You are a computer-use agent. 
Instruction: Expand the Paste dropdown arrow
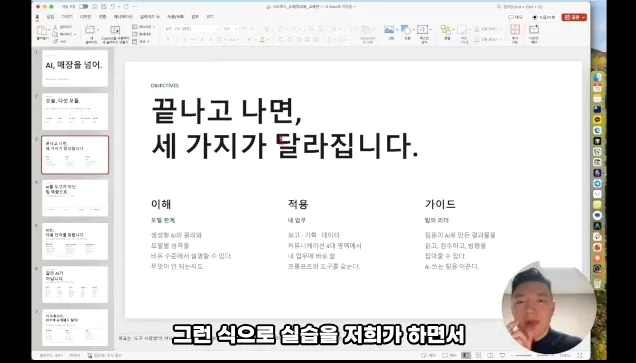[x=49, y=30]
